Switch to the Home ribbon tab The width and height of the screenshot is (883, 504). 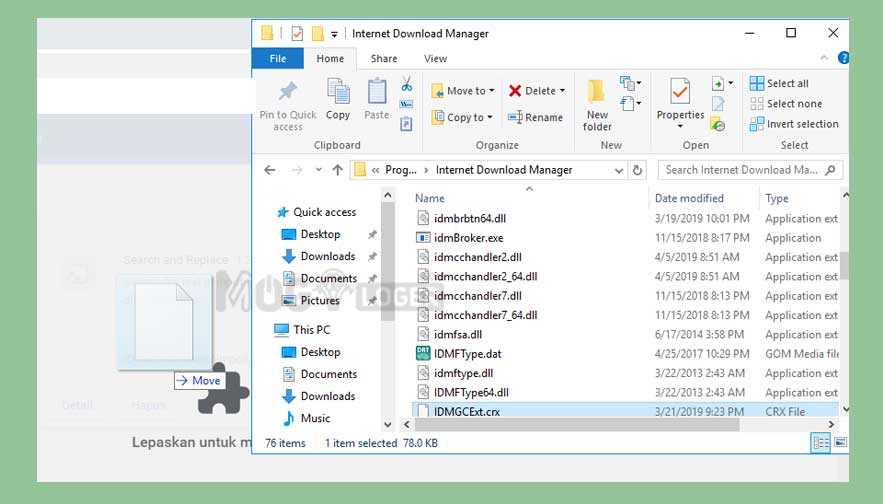tap(330, 59)
